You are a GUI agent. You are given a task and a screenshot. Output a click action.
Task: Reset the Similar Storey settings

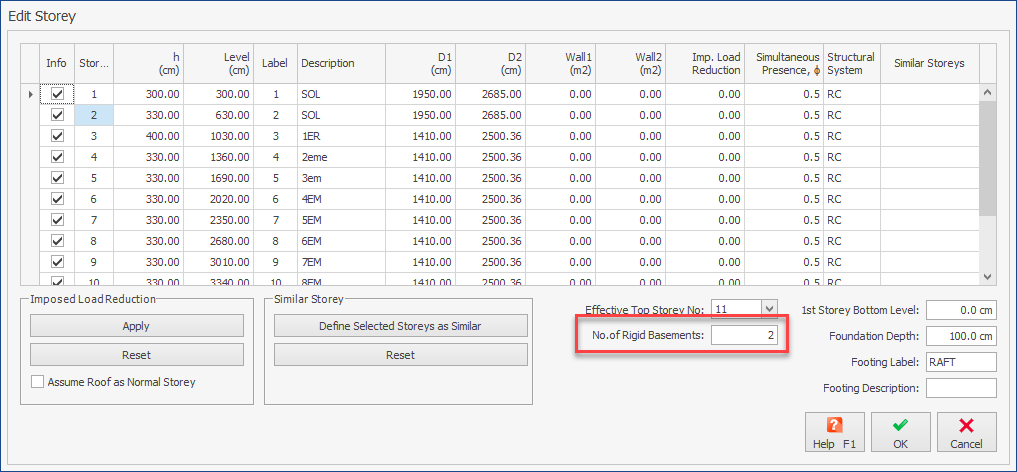coord(400,355)
